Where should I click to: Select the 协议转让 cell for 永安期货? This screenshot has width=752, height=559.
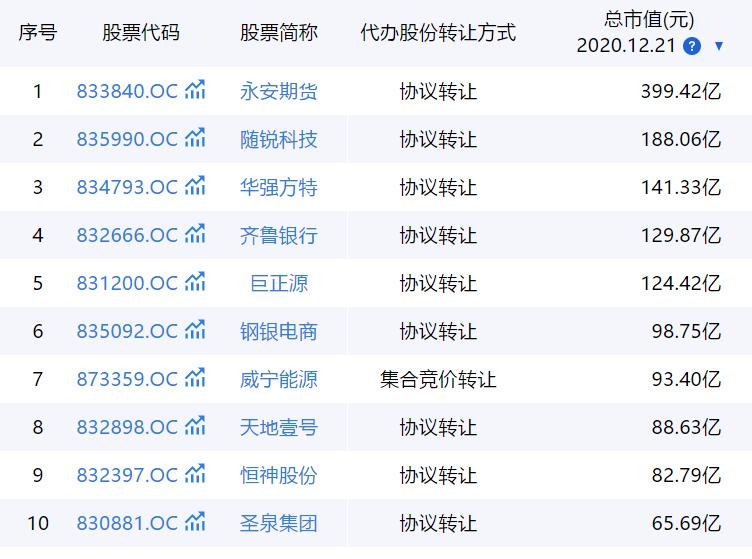[438, 91]
